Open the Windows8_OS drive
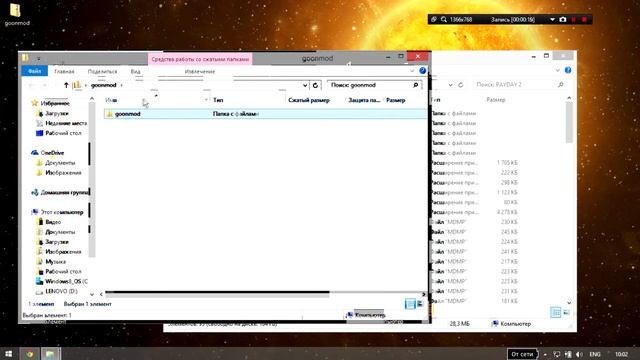Image resolution: width=640 pixels, height=360 pixels. pyautogui.click(x=62, y=281)
